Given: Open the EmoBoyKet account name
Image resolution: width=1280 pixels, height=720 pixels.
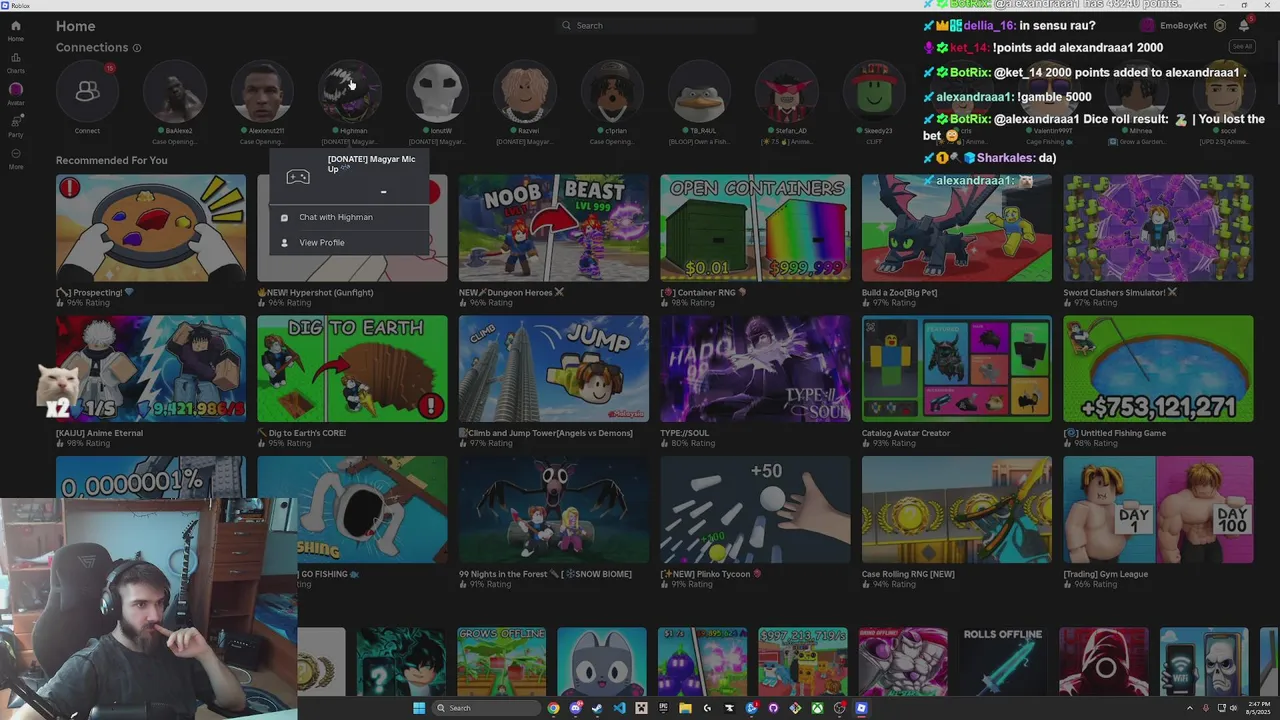Looking at the screenshot, I should 1182,25.
